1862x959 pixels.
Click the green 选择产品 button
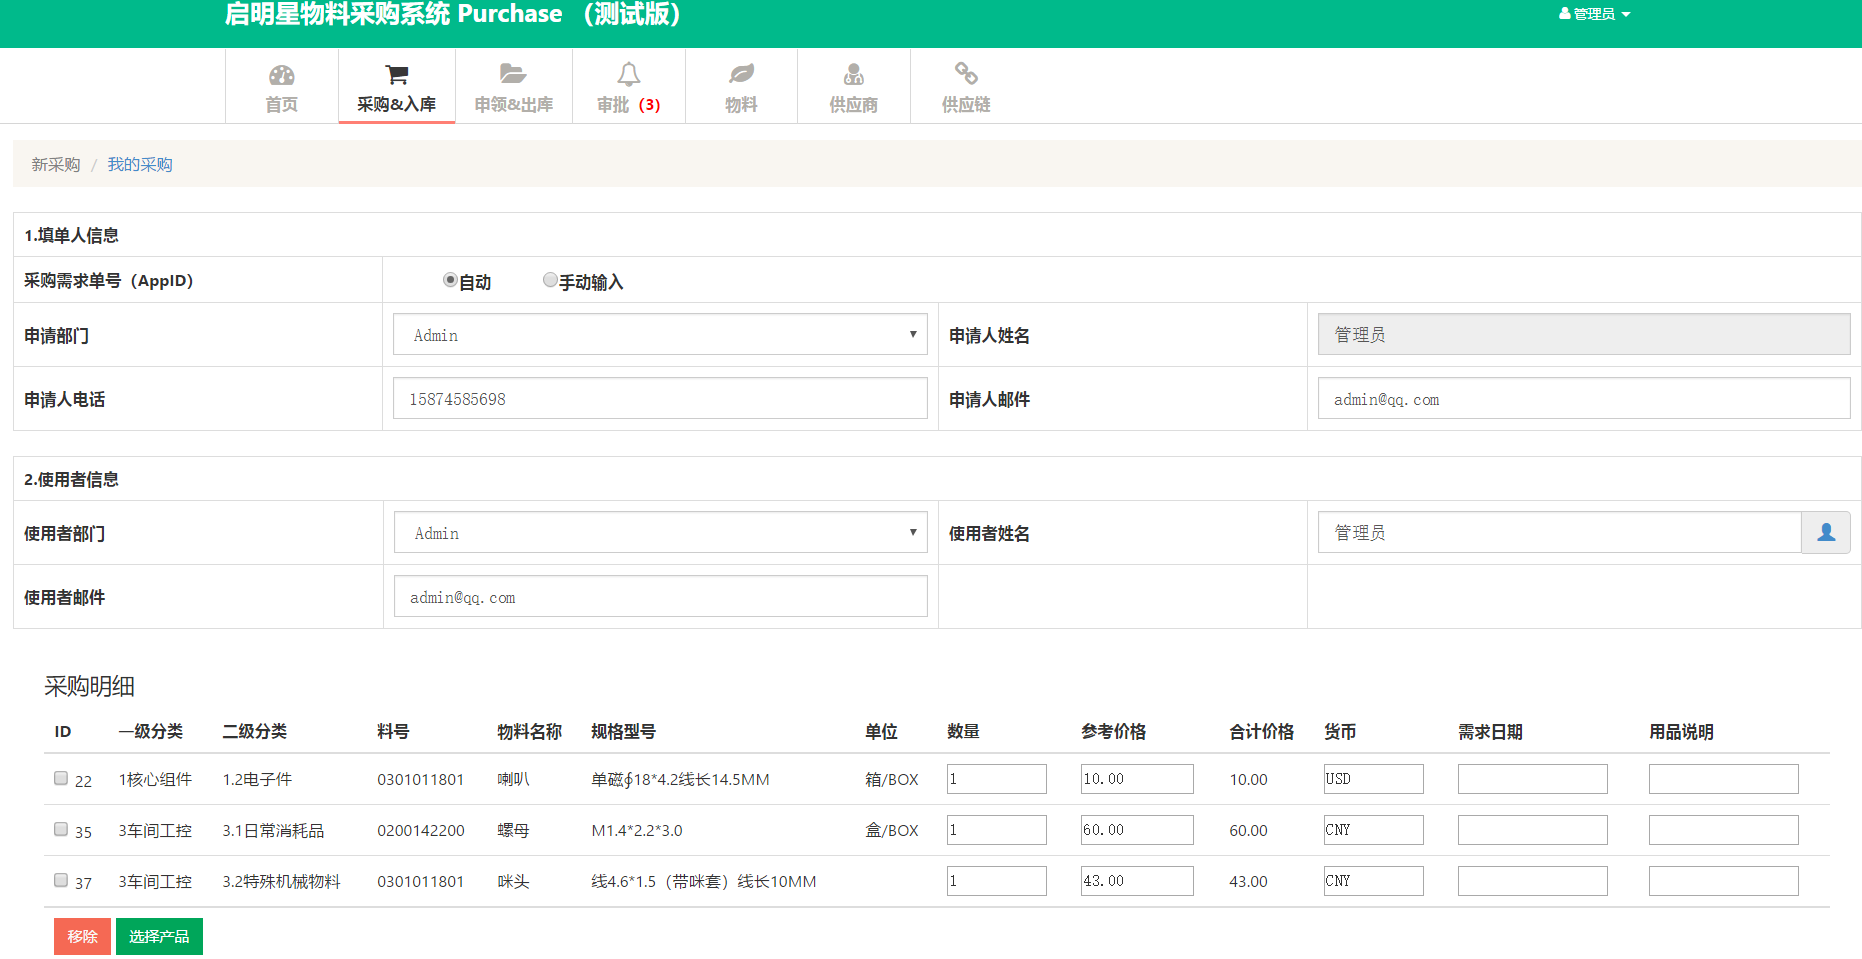coord(159,937)
